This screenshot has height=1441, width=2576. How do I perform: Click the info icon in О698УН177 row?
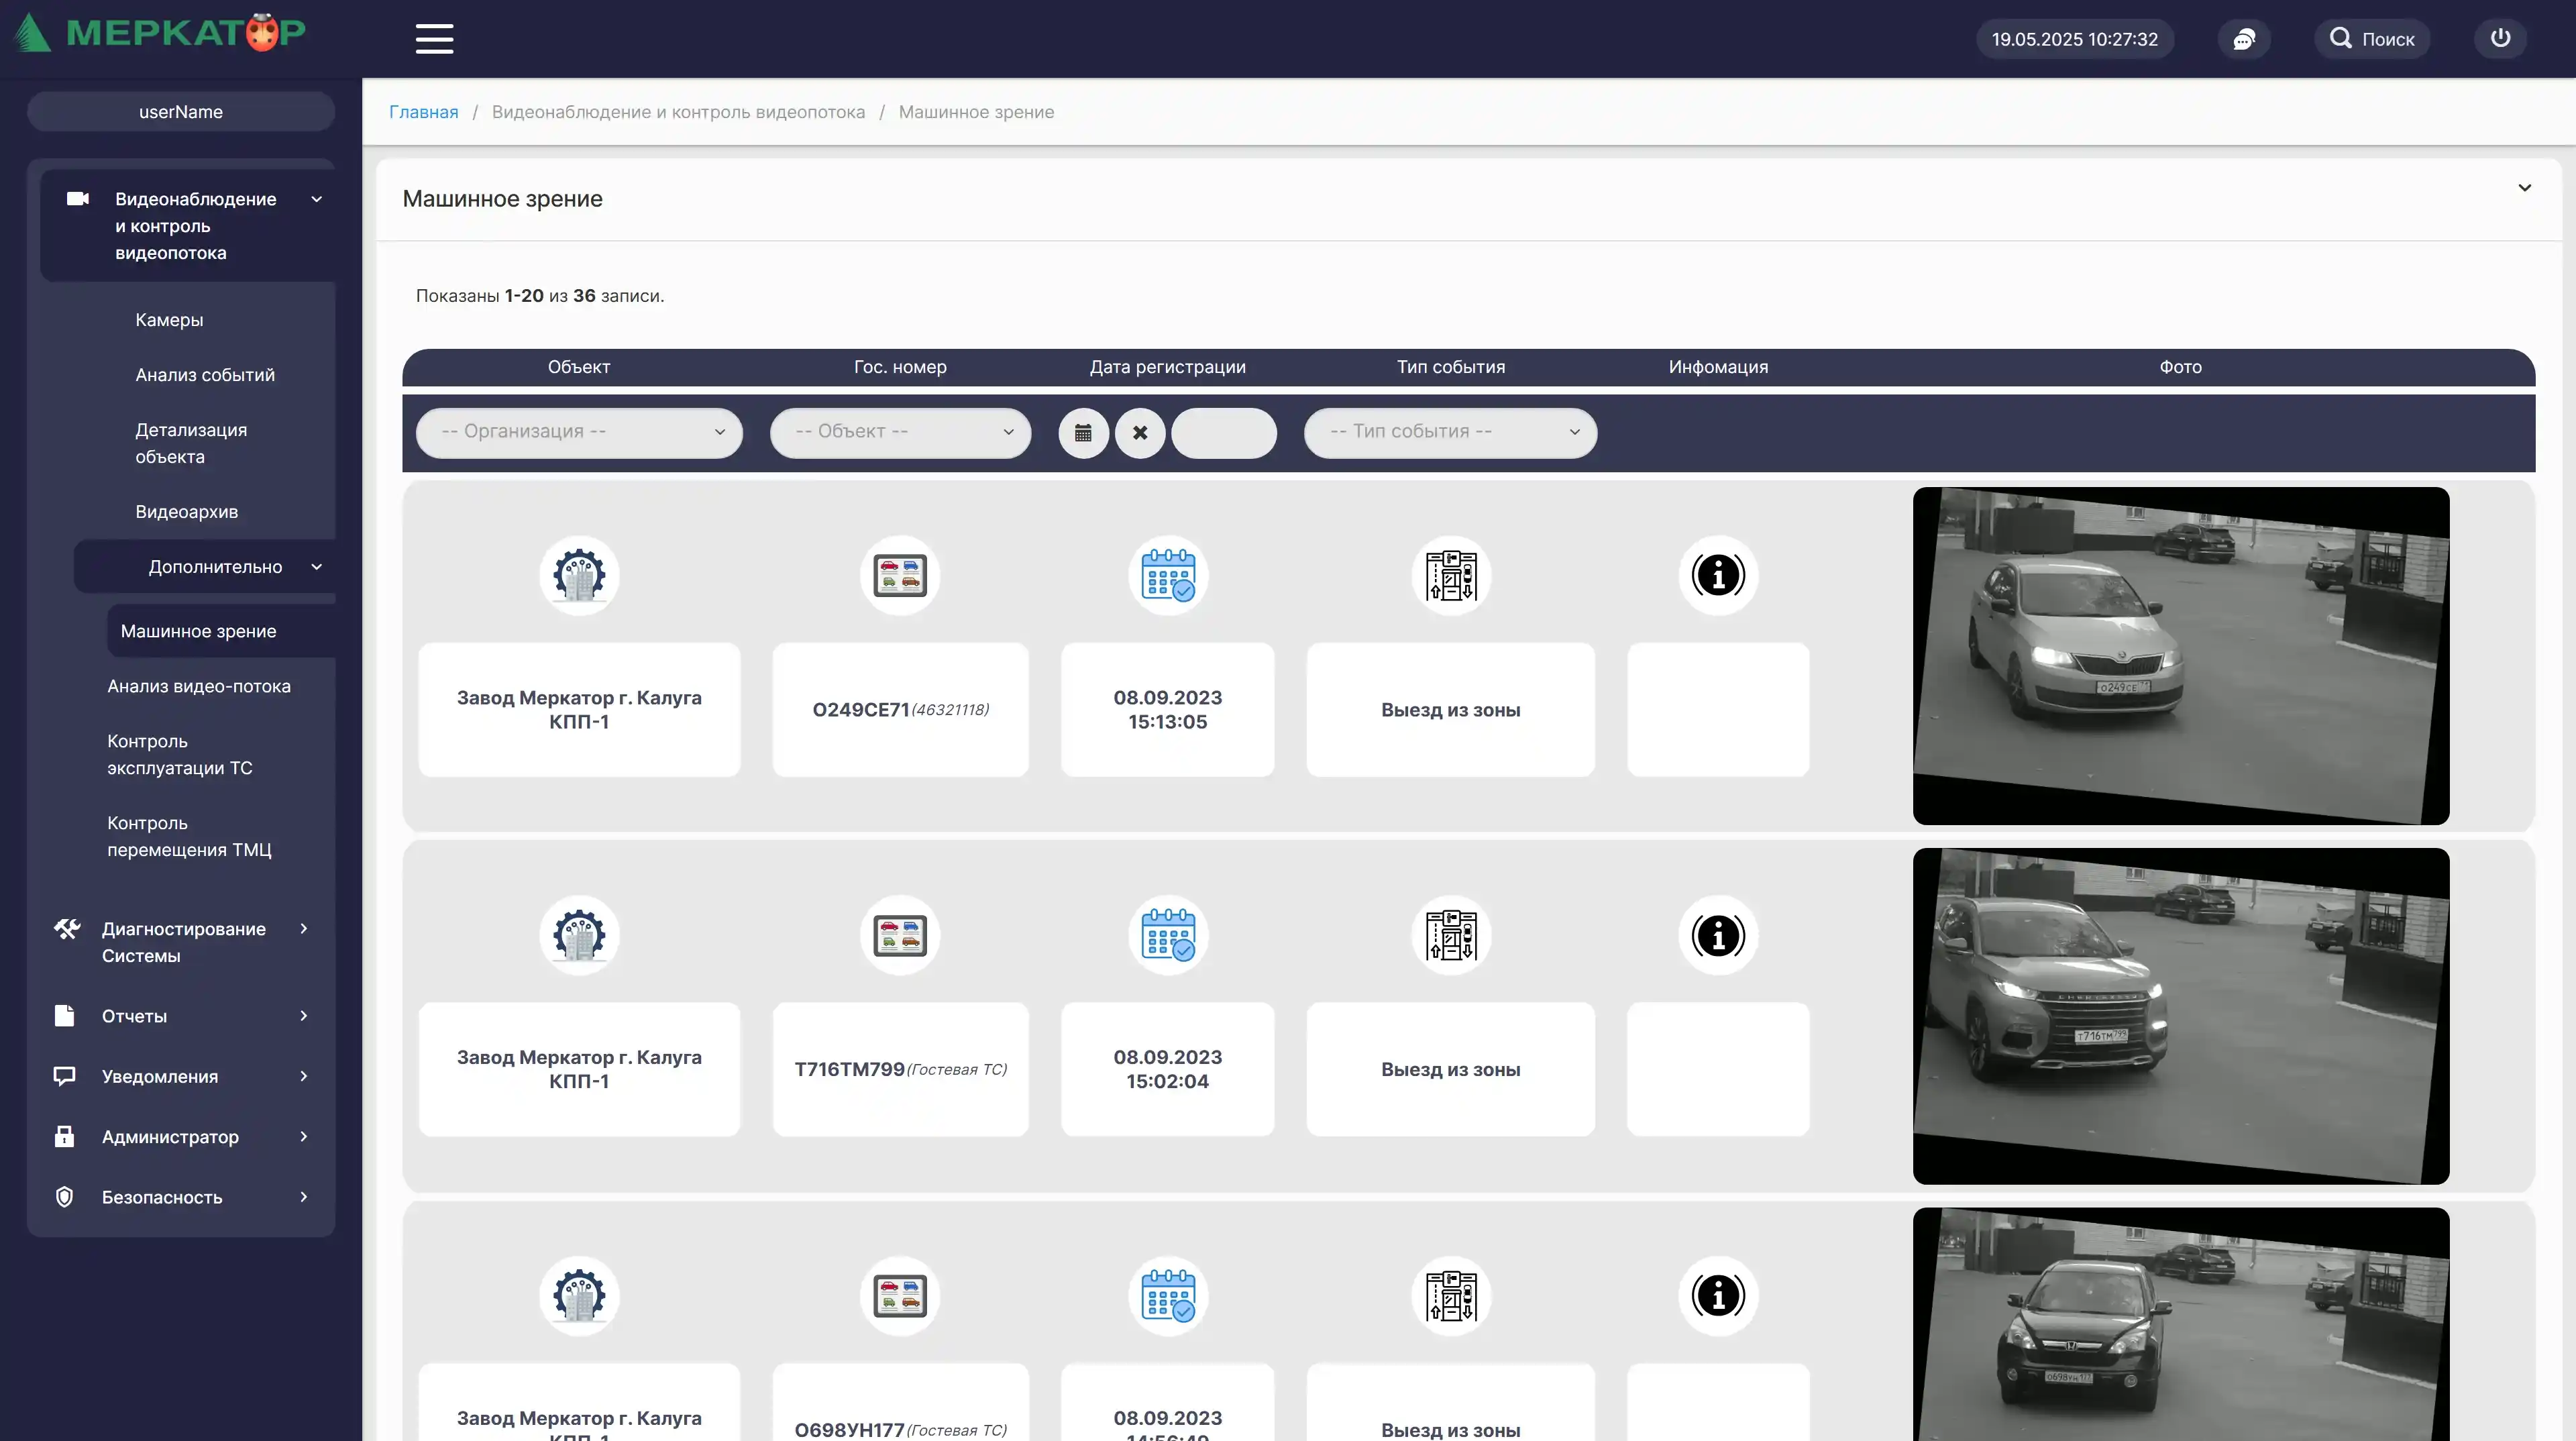[x=1718, y=1296]
